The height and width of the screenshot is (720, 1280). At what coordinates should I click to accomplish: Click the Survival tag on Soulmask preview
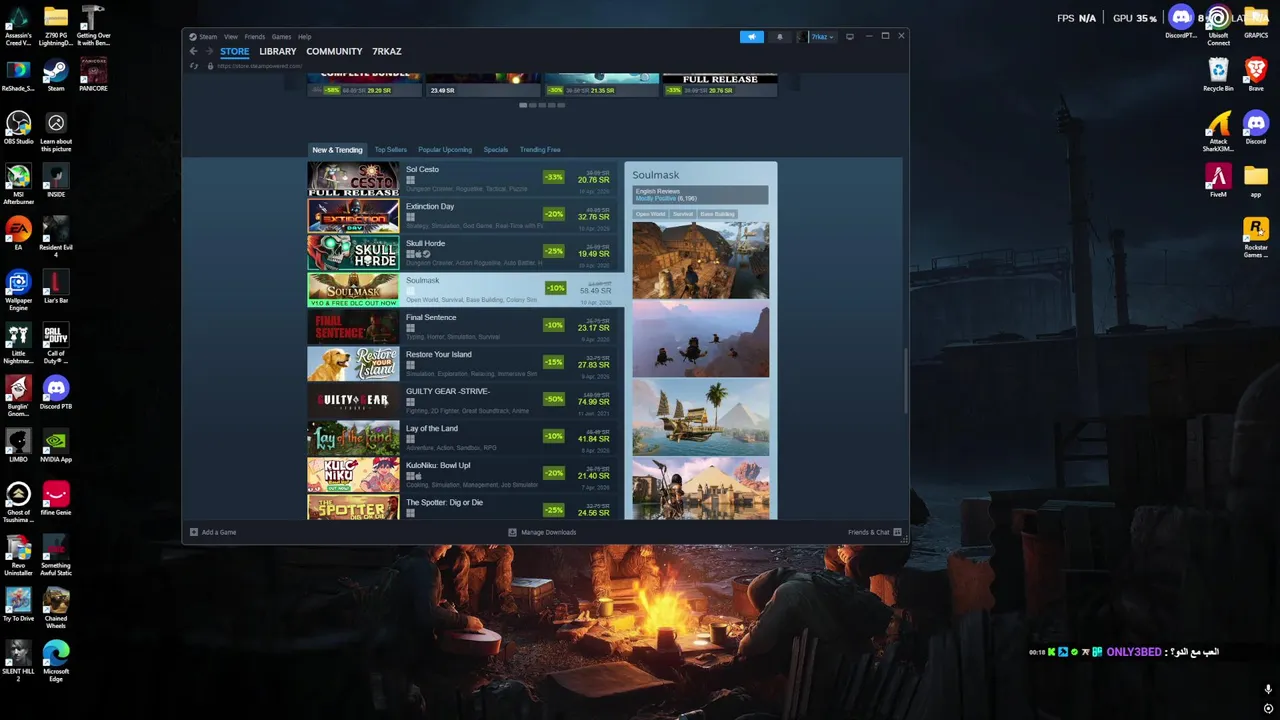coord(683,214)
